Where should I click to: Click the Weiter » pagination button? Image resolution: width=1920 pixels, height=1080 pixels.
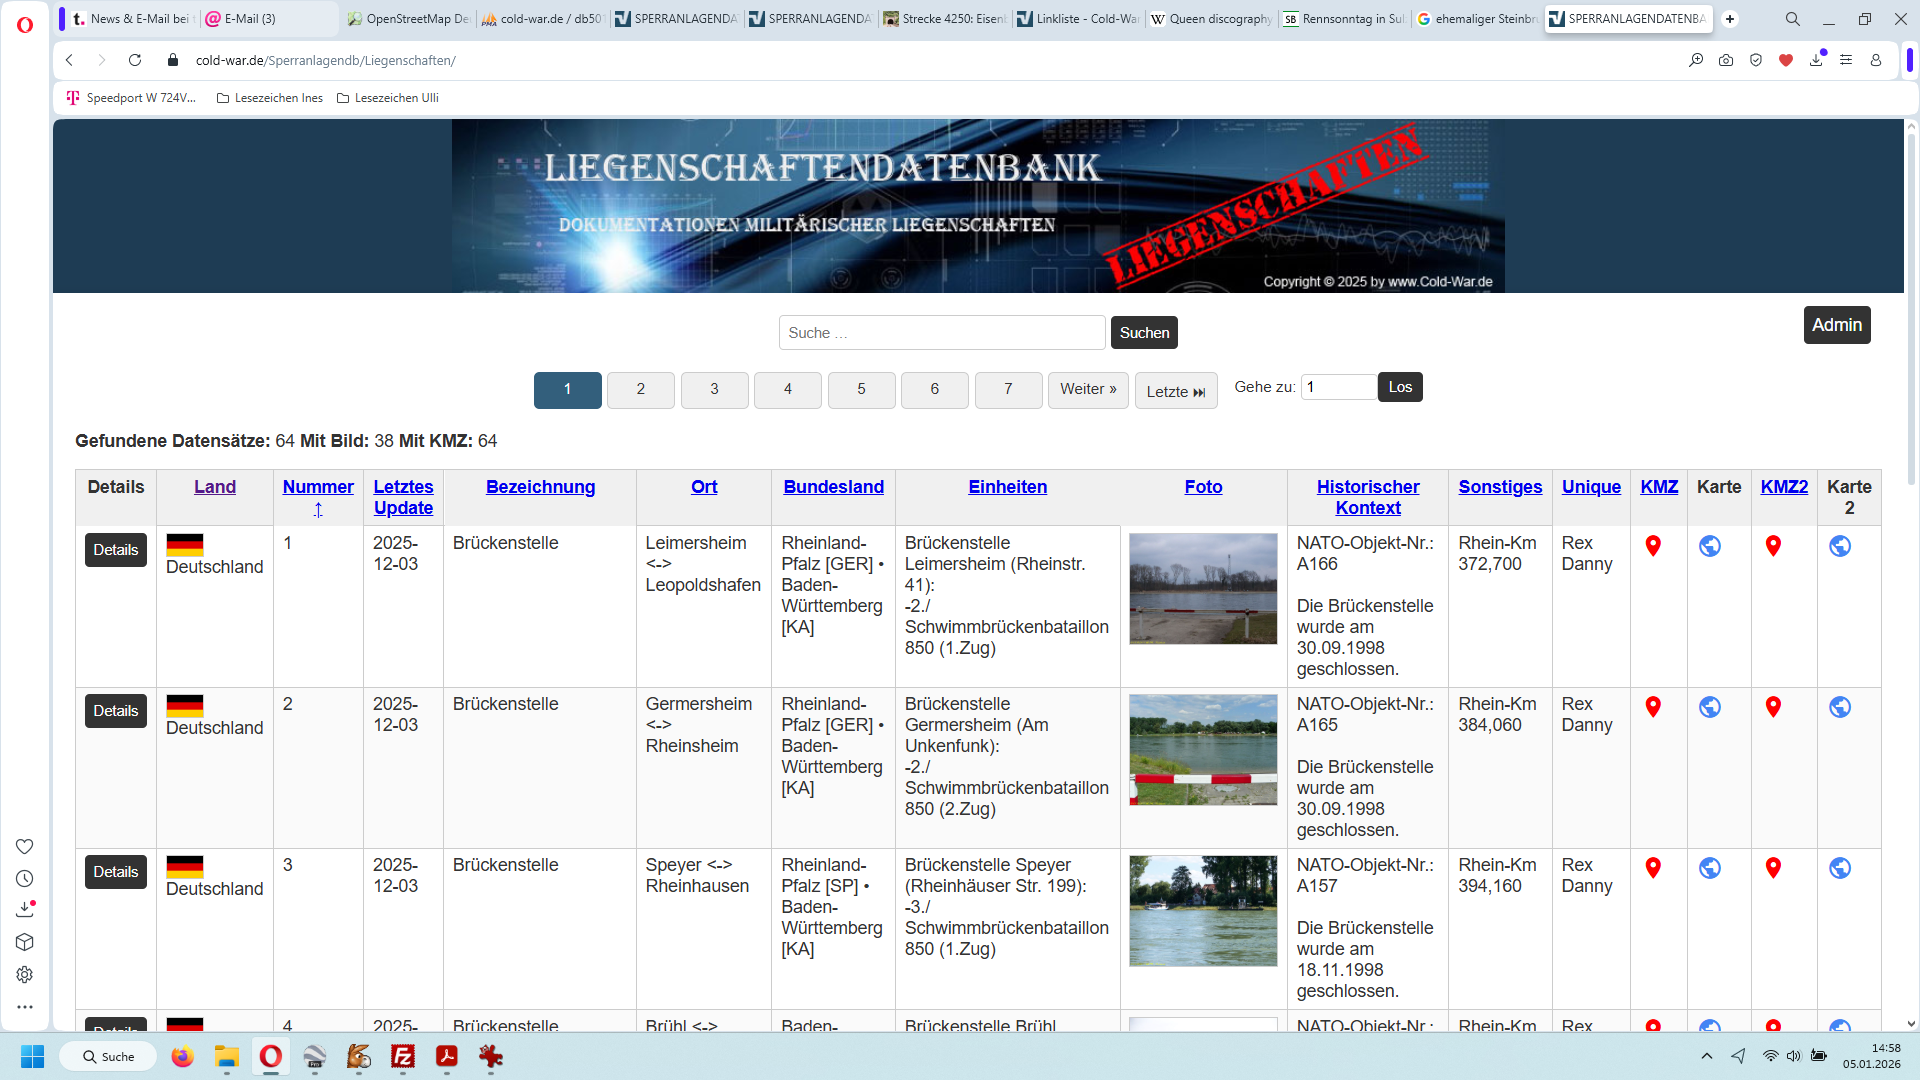click(x=1088, y=389)
